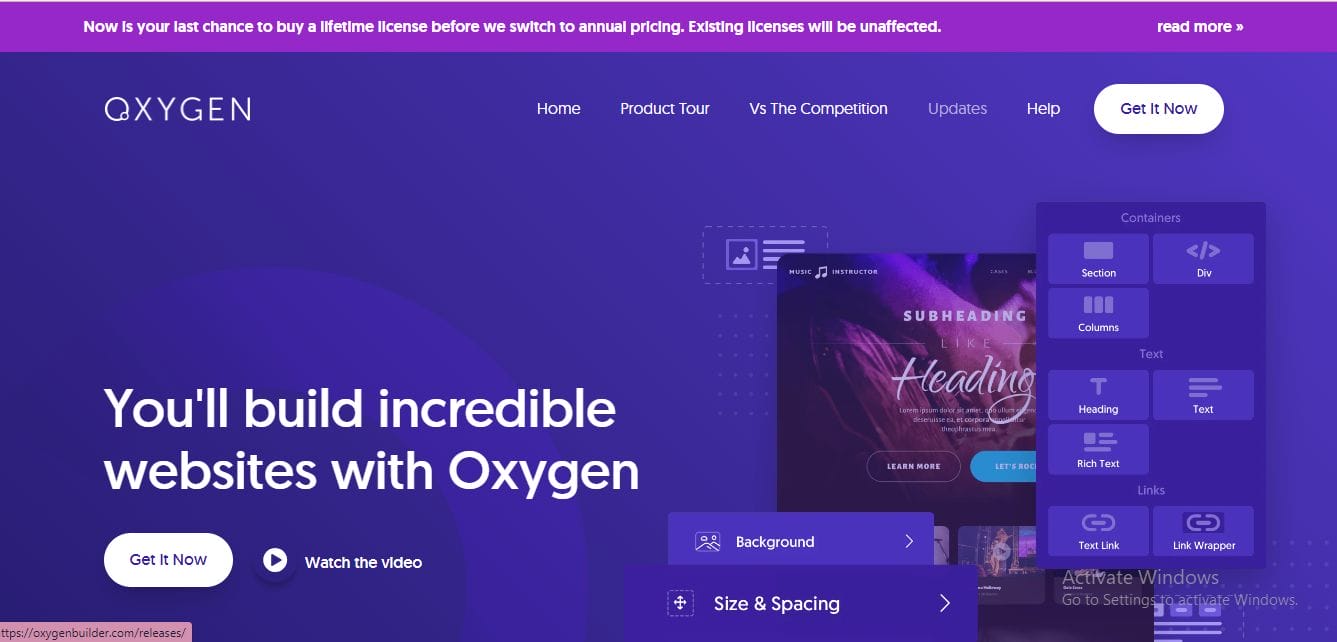Go to Vs The Competition page
1337x642 pixels.
tap(818, 109)
